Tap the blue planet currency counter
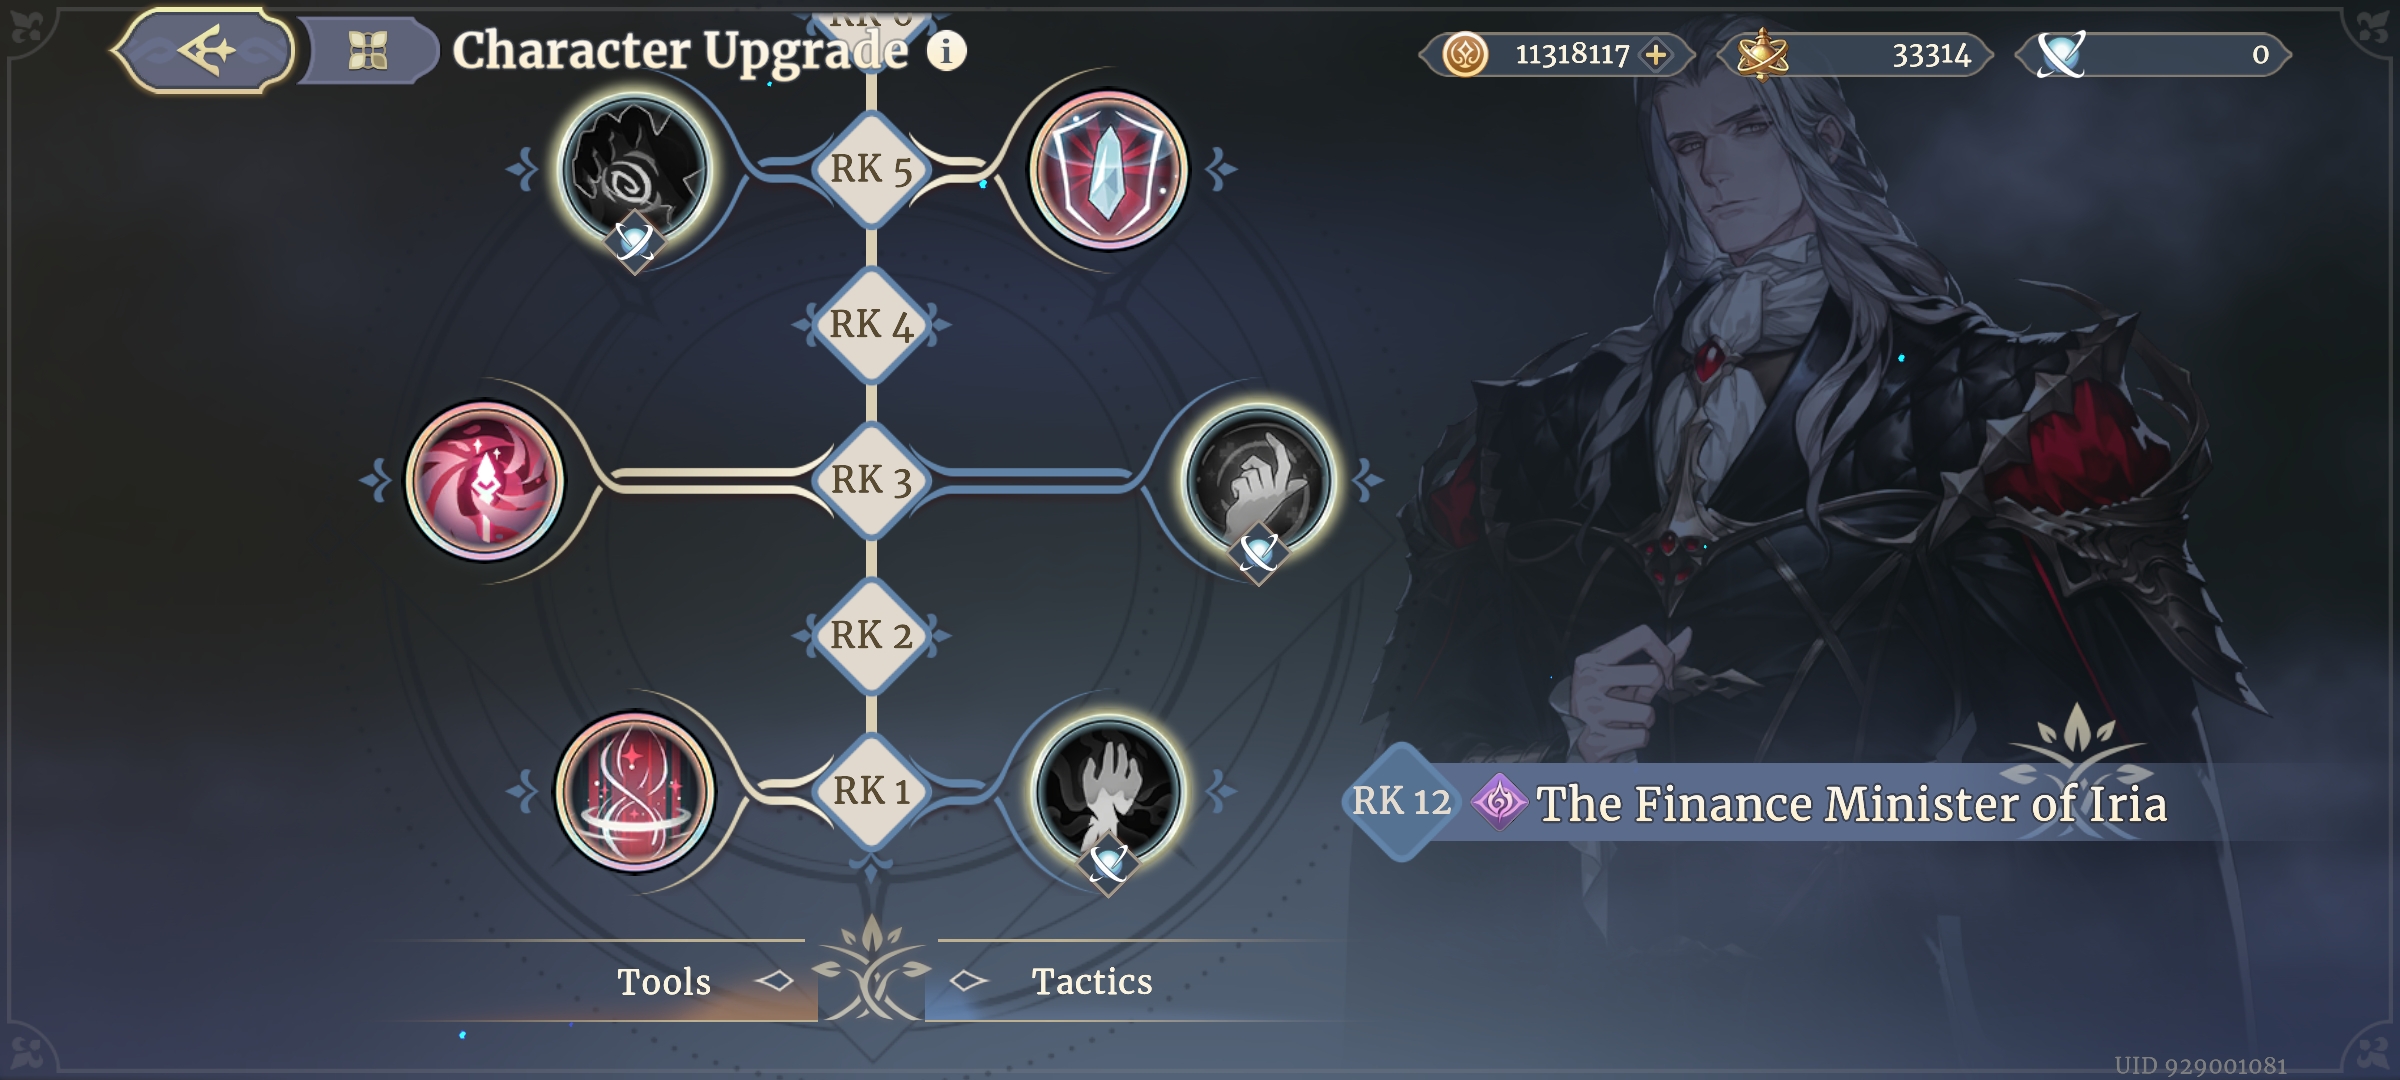The image size is (2400, 1080). pyautogui.click(x=2154, y=54)
